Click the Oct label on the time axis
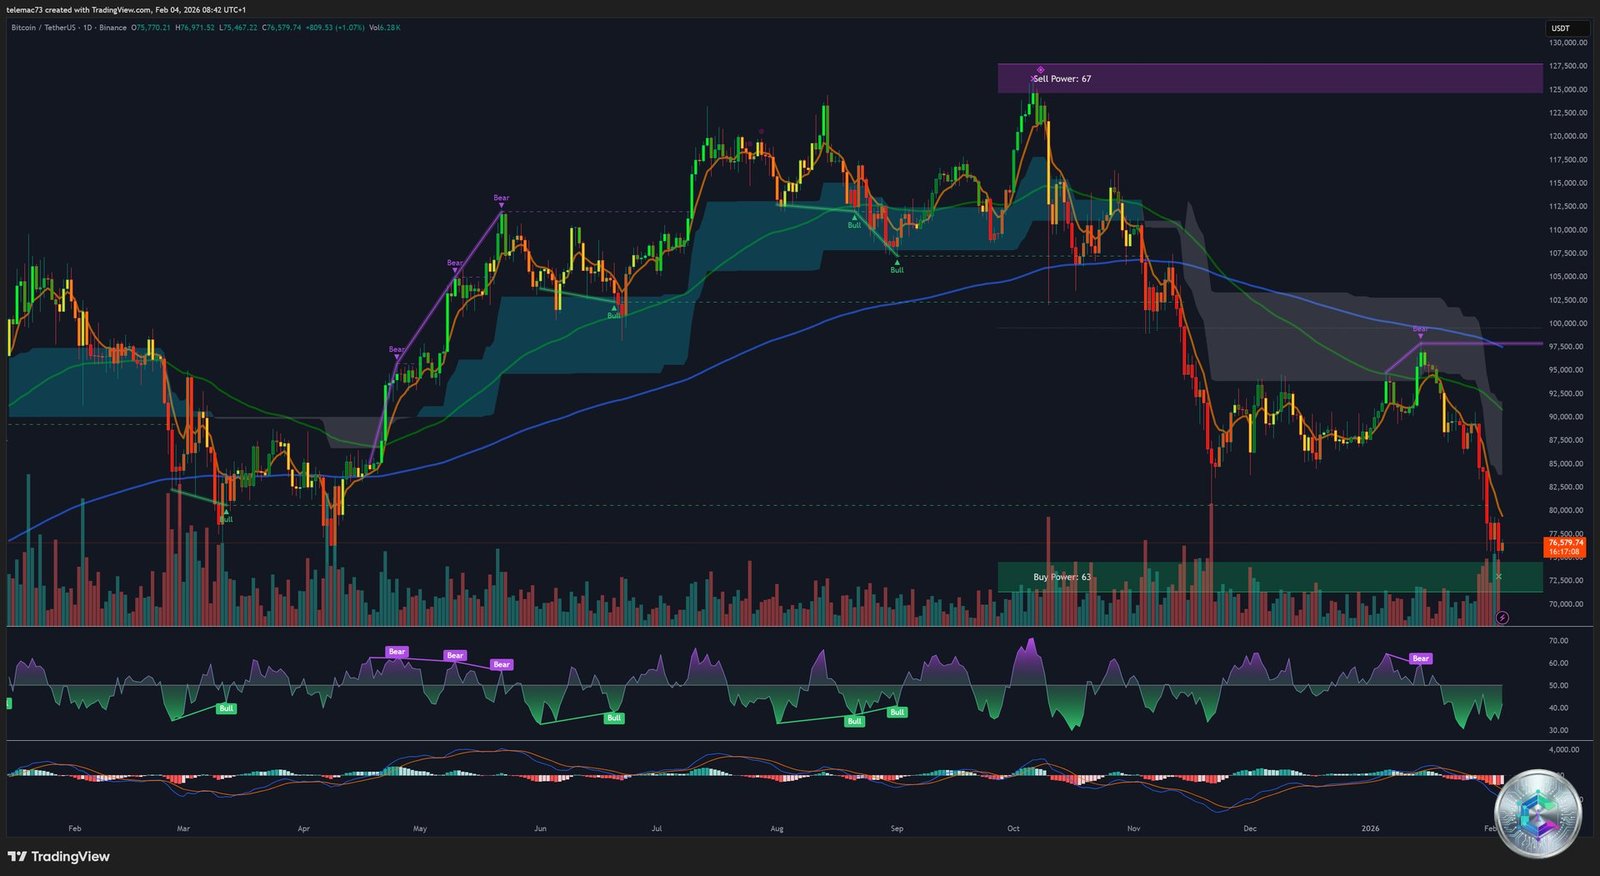This screenshot has height=876, width=1600. point(1013,829)
